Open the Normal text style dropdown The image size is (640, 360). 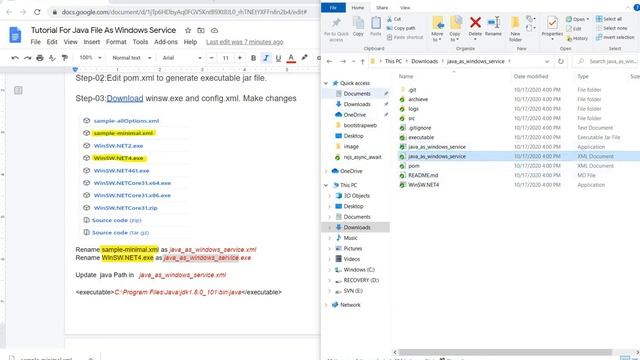click(131, 58)
